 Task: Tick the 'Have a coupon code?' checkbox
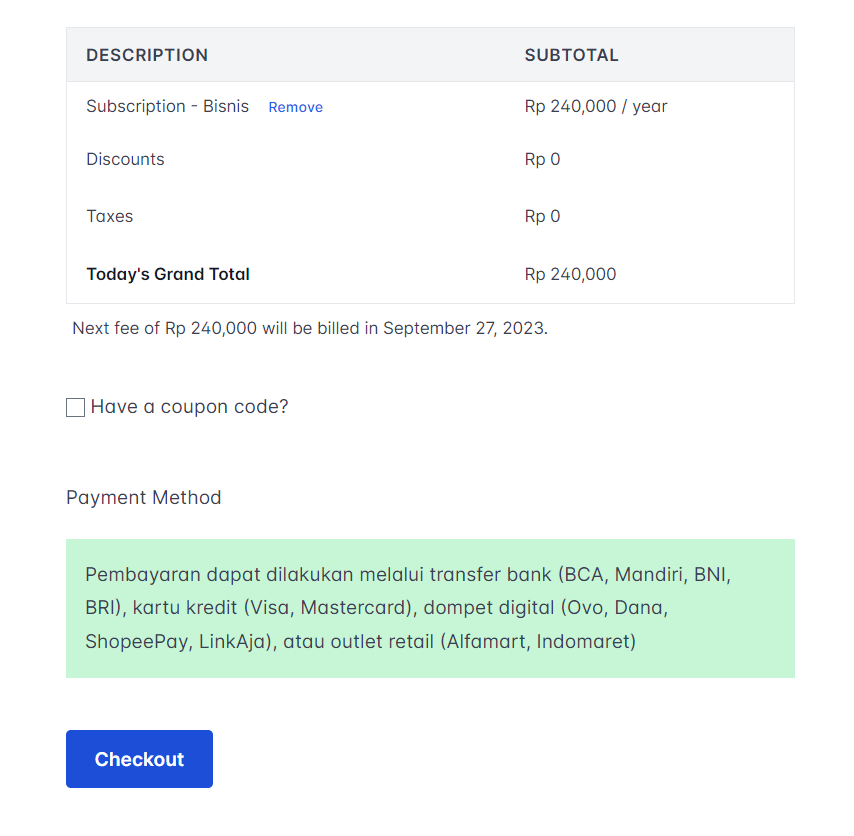(x=75, y=407)
